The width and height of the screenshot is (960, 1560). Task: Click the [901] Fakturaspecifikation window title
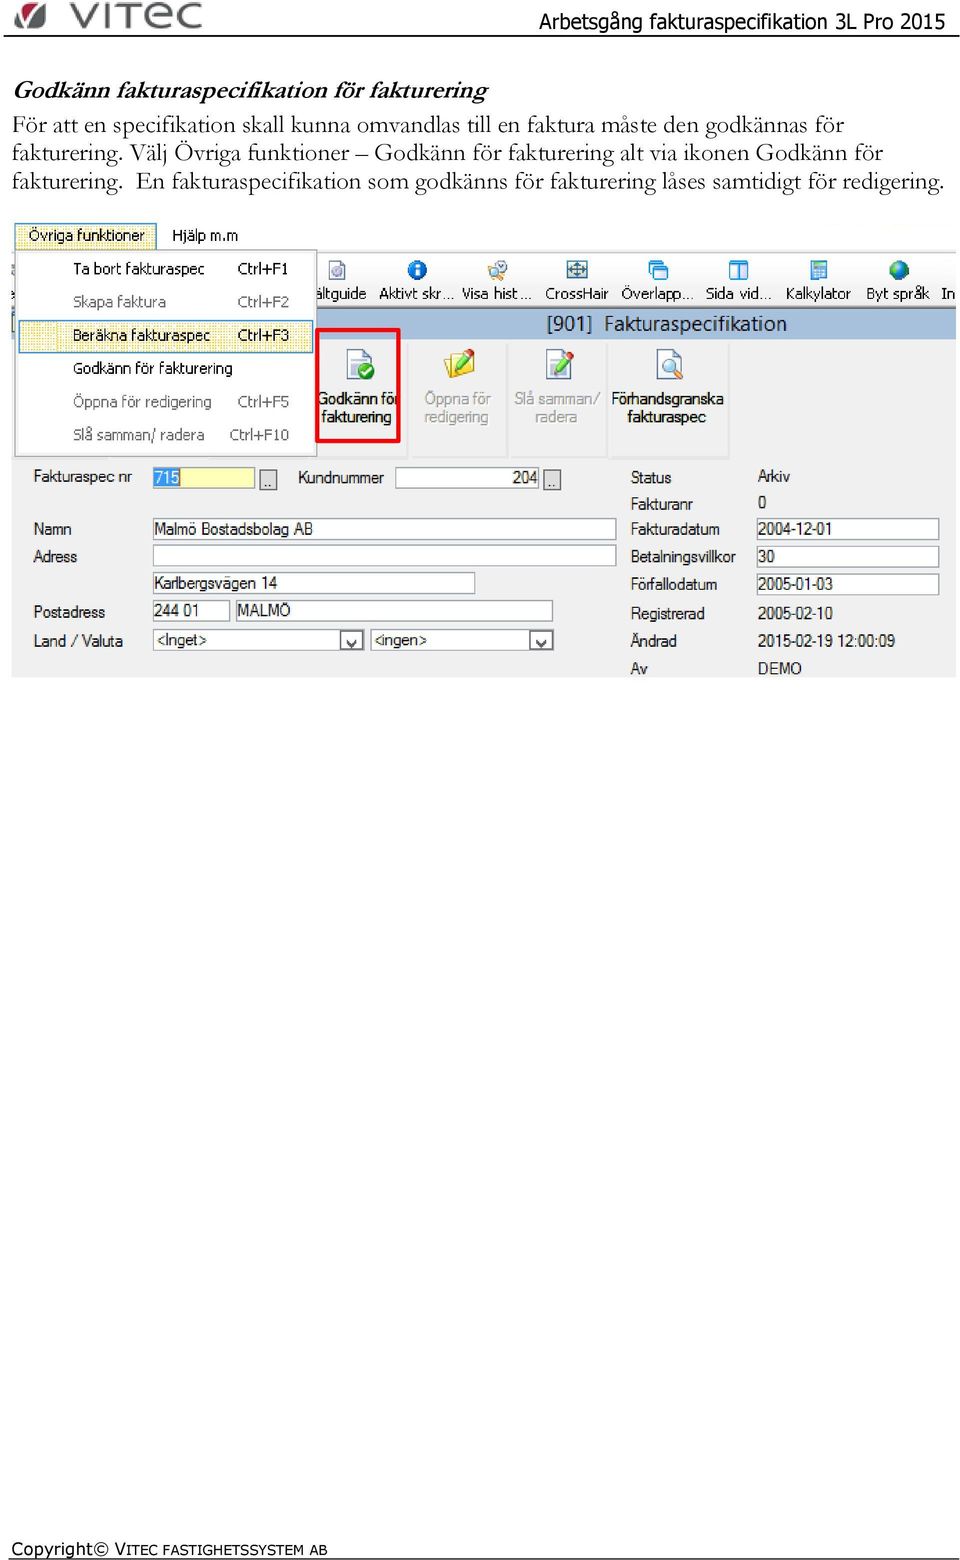tap(666, 324)
